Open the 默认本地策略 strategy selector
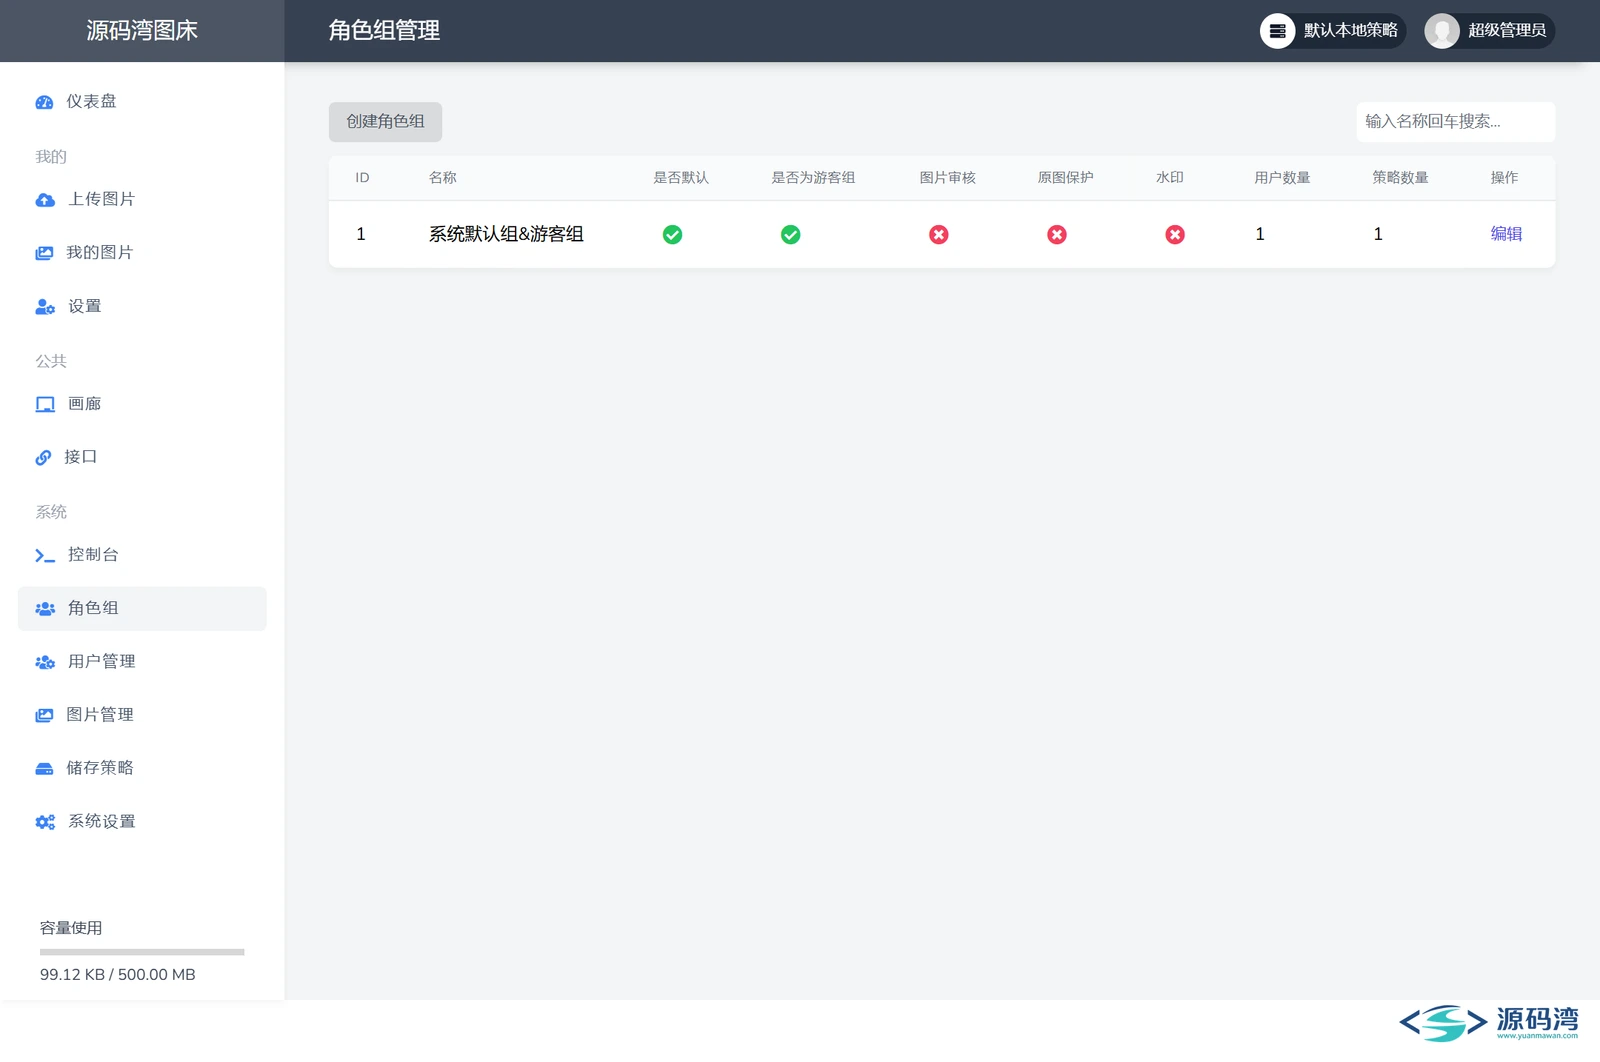1600x1062 pixels. click(x=1333, y=31)
